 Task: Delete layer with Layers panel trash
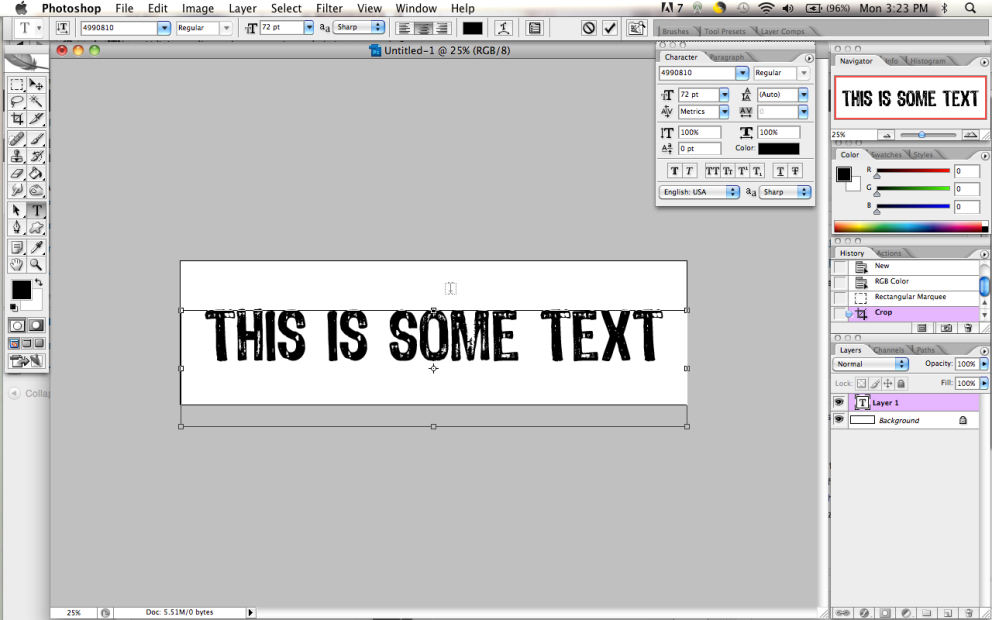[967, 612]
